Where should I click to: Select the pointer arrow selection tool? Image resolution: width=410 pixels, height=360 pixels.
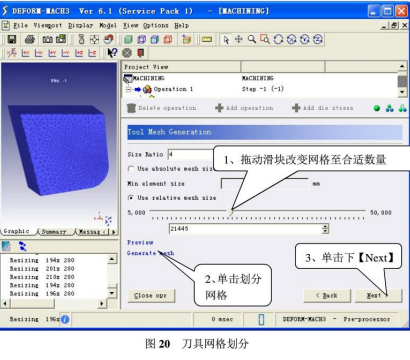(226, 40)
